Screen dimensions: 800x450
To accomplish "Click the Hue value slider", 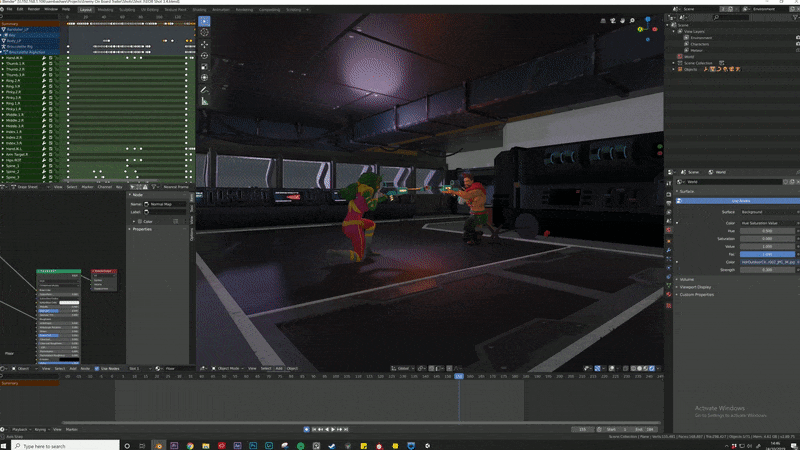I will tap(767, 231).
